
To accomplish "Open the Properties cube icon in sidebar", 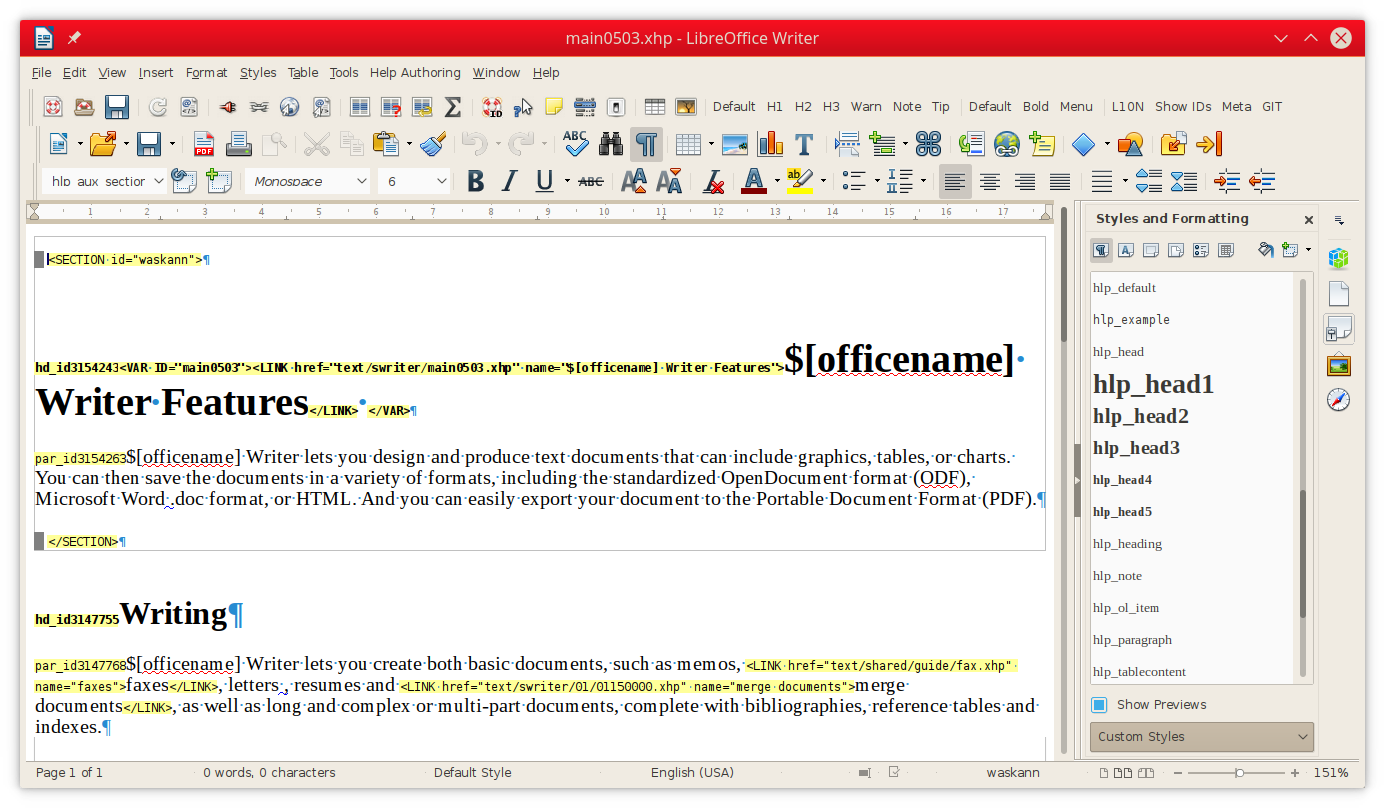I will [x=1339, y=258].
